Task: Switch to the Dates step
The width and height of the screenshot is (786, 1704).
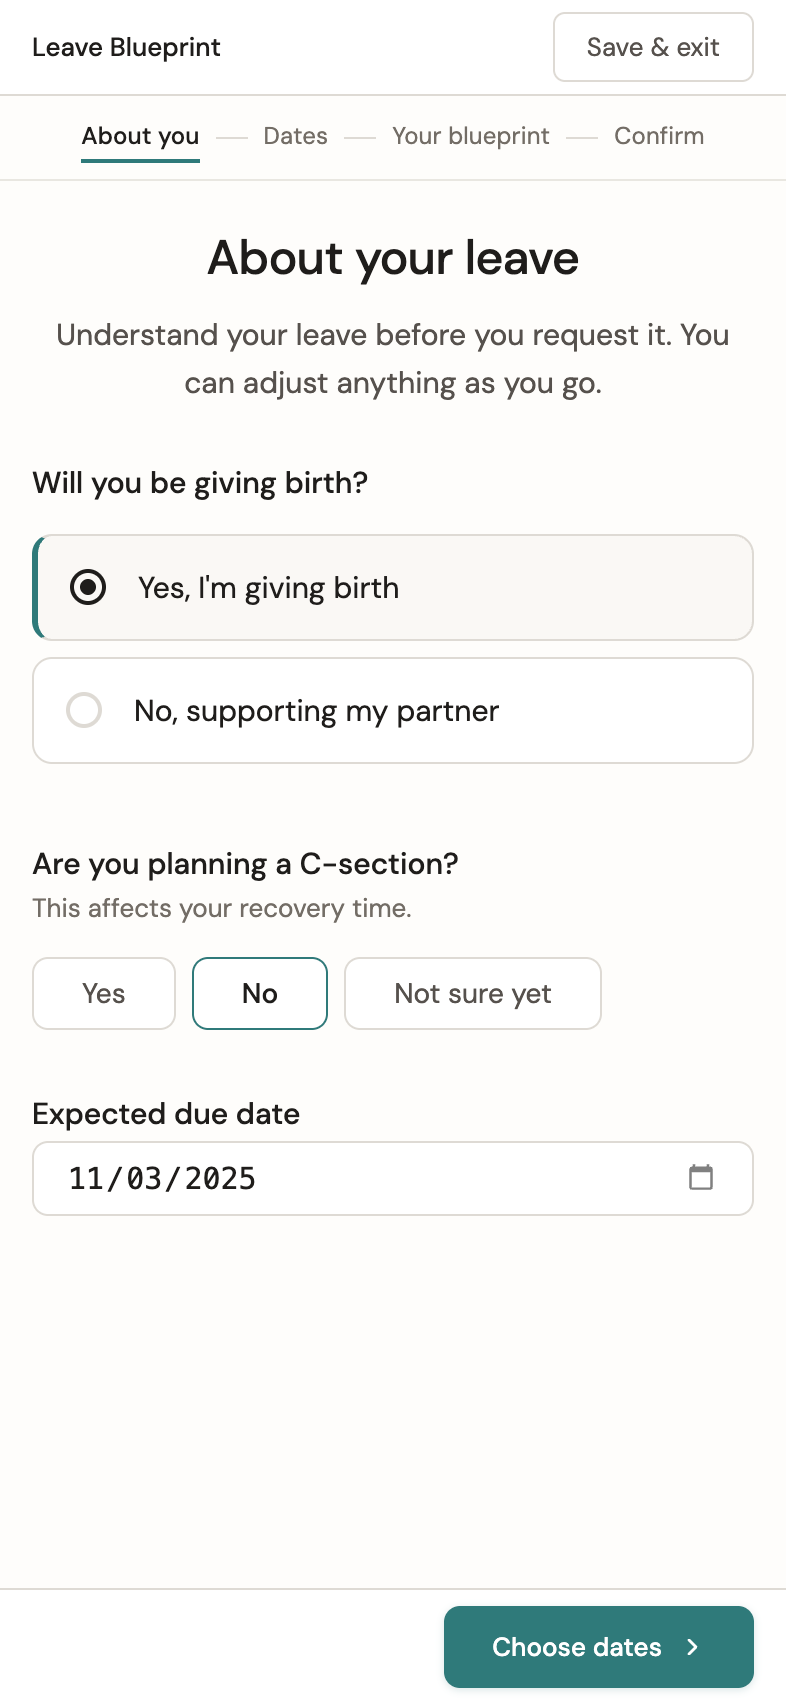Action: pyautogui.click(x=294, y=136)
